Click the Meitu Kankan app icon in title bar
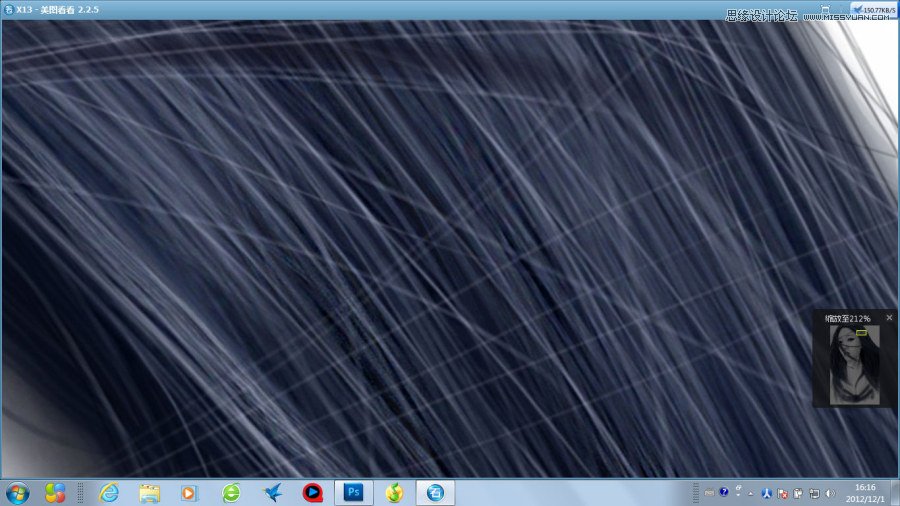Image resolution: width=900 pixels, height=506 pixels. click(9, 10)
